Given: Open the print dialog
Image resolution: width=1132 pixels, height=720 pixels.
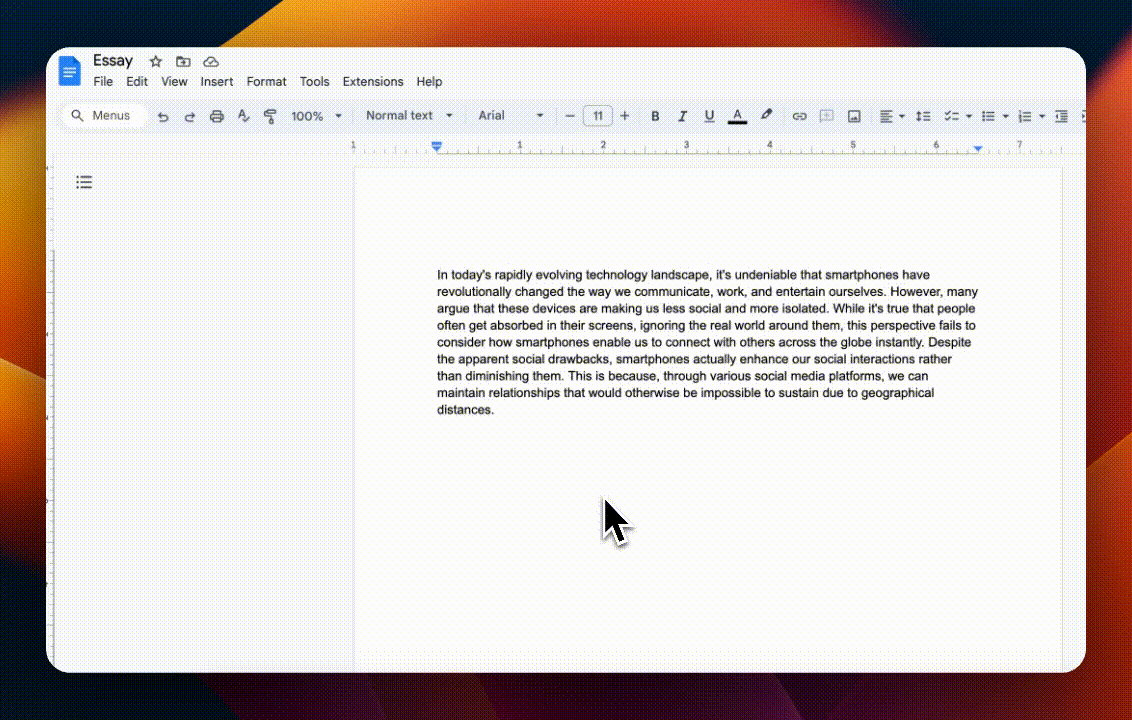Looking at the screenshot, I should 217,115.
